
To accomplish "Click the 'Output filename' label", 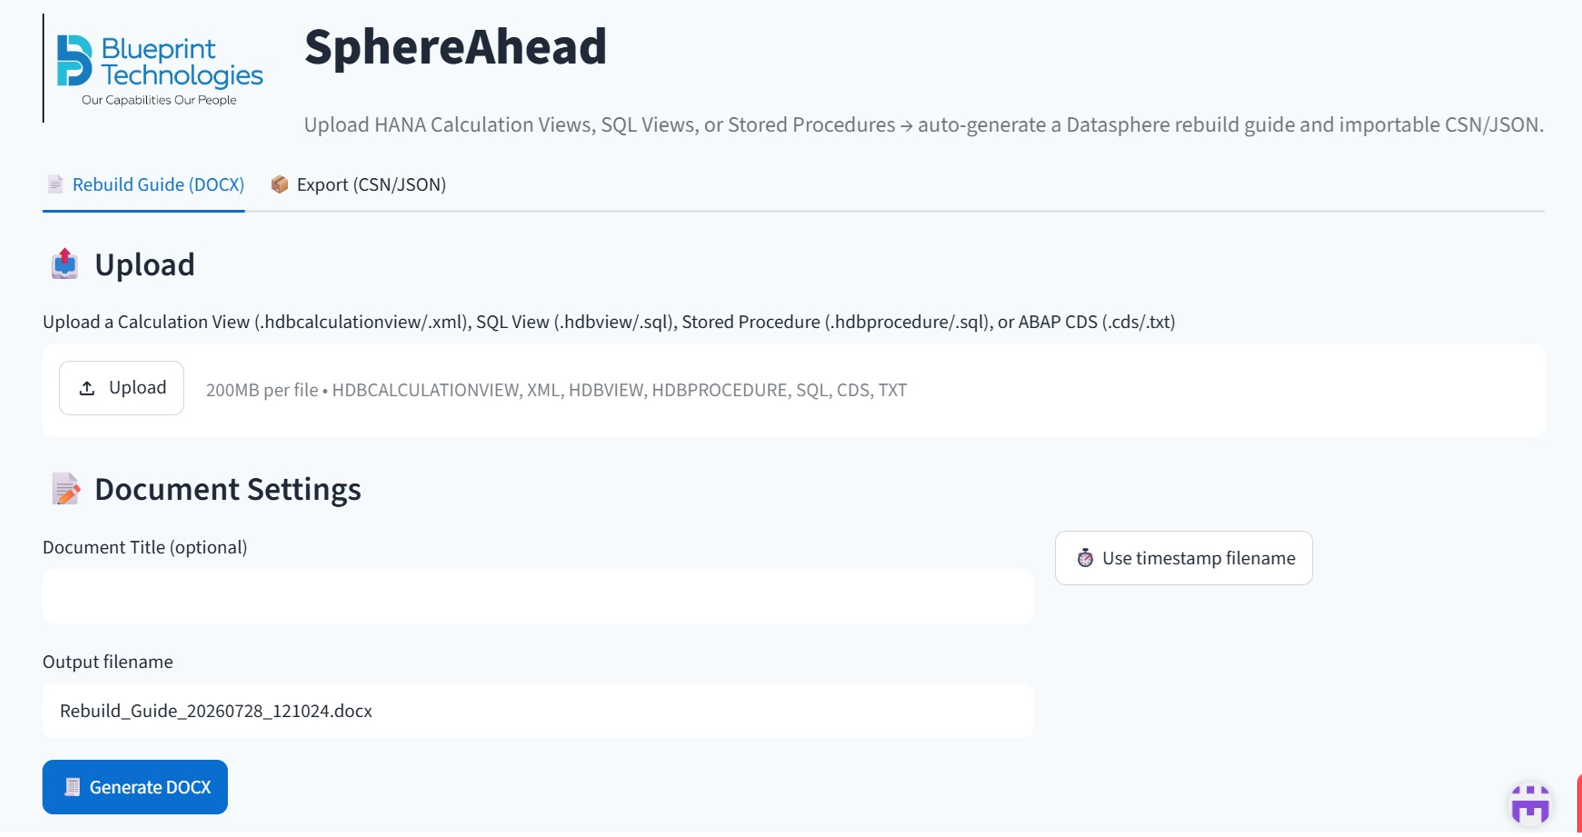I will [108, 662].
